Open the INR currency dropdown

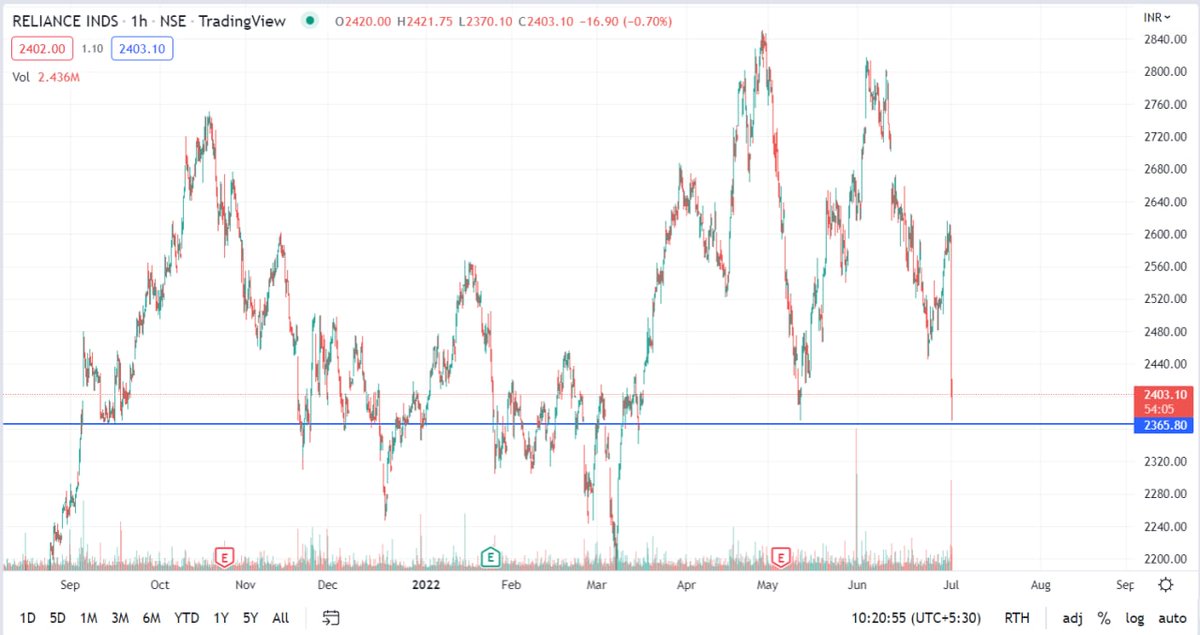pos(1157,17)
